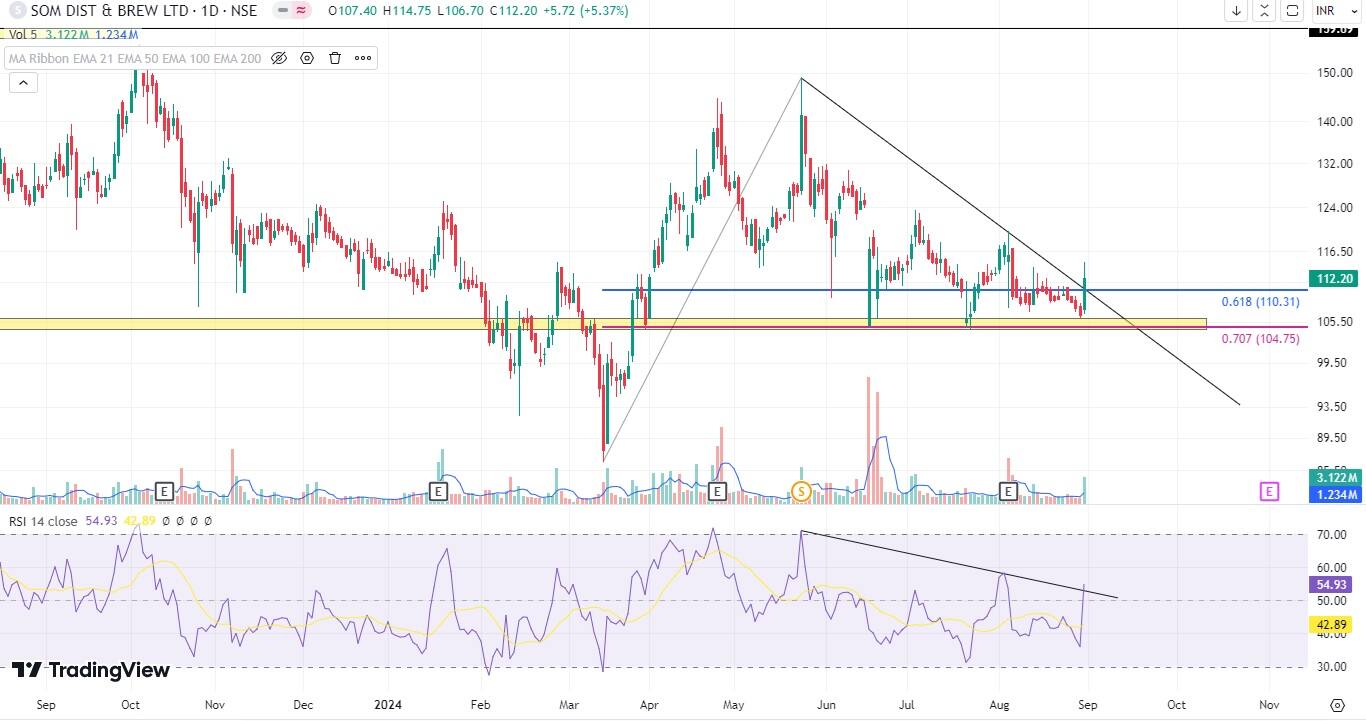
Task: Select the Vol 5 indicator label
Action: pos(22,34)
